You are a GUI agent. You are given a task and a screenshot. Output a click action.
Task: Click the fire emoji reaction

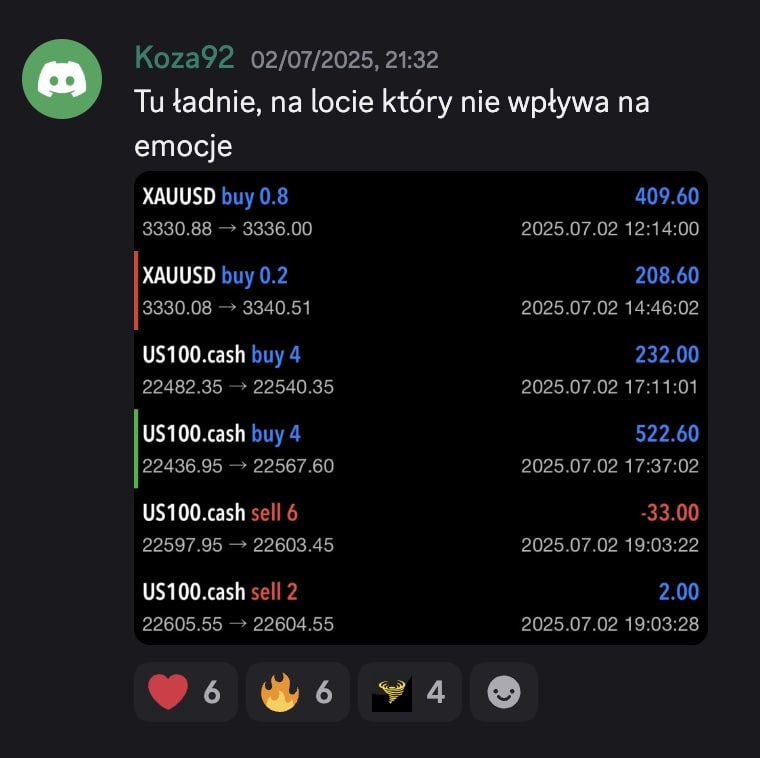point(280,692)
